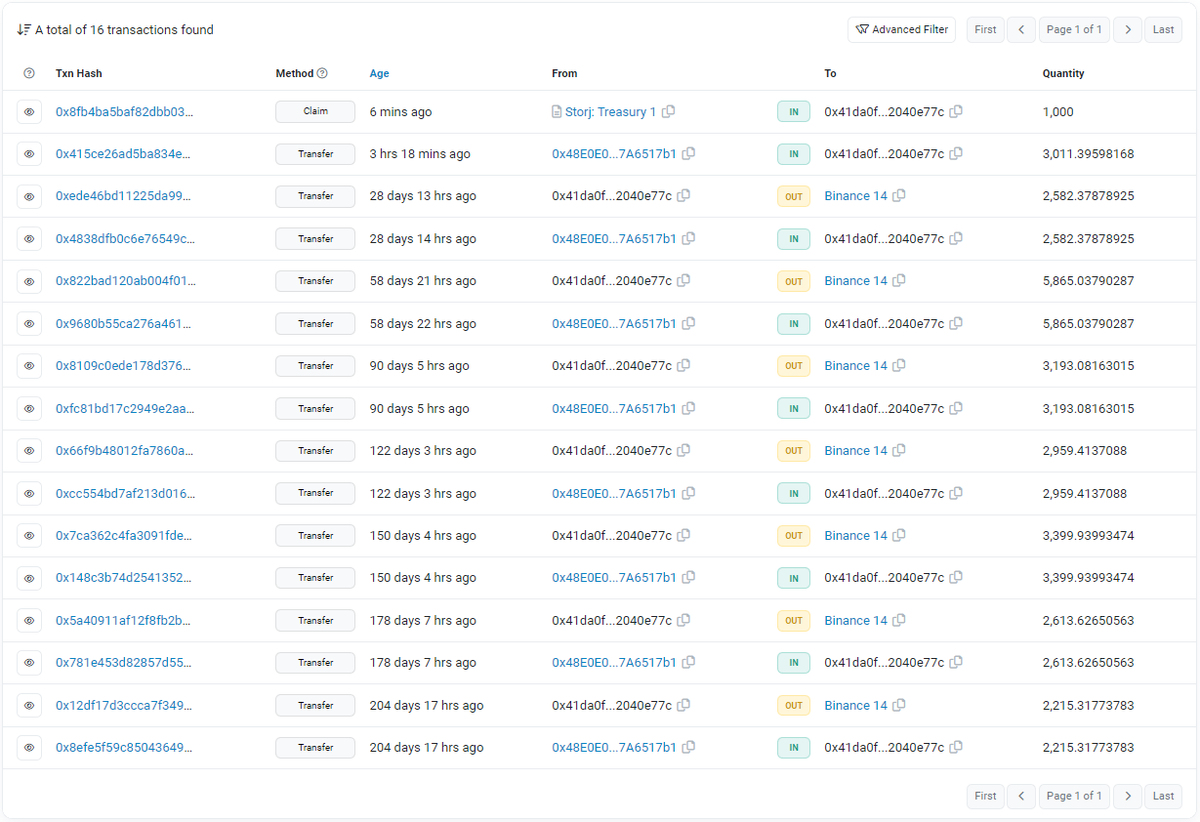Copy To address in 6 mins ago row
Screen dimensions: 1200x822
[x=956, y=112]
